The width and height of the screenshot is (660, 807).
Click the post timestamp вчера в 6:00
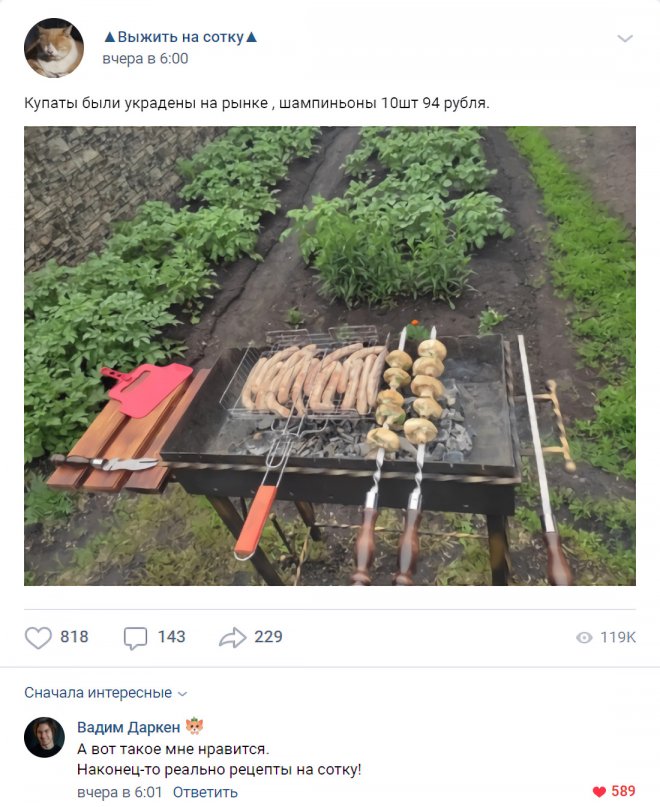pos(145,59)
